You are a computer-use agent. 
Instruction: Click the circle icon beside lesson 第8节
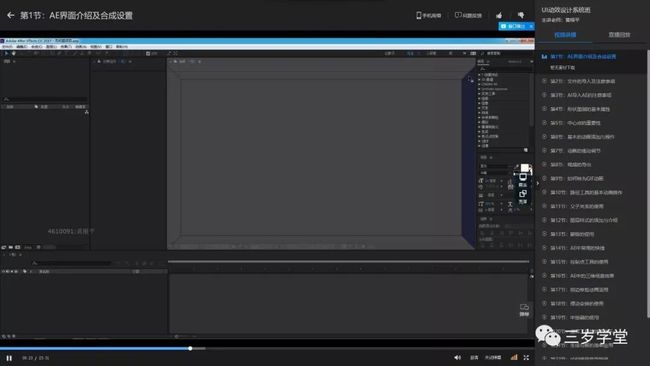coord(544,165)
